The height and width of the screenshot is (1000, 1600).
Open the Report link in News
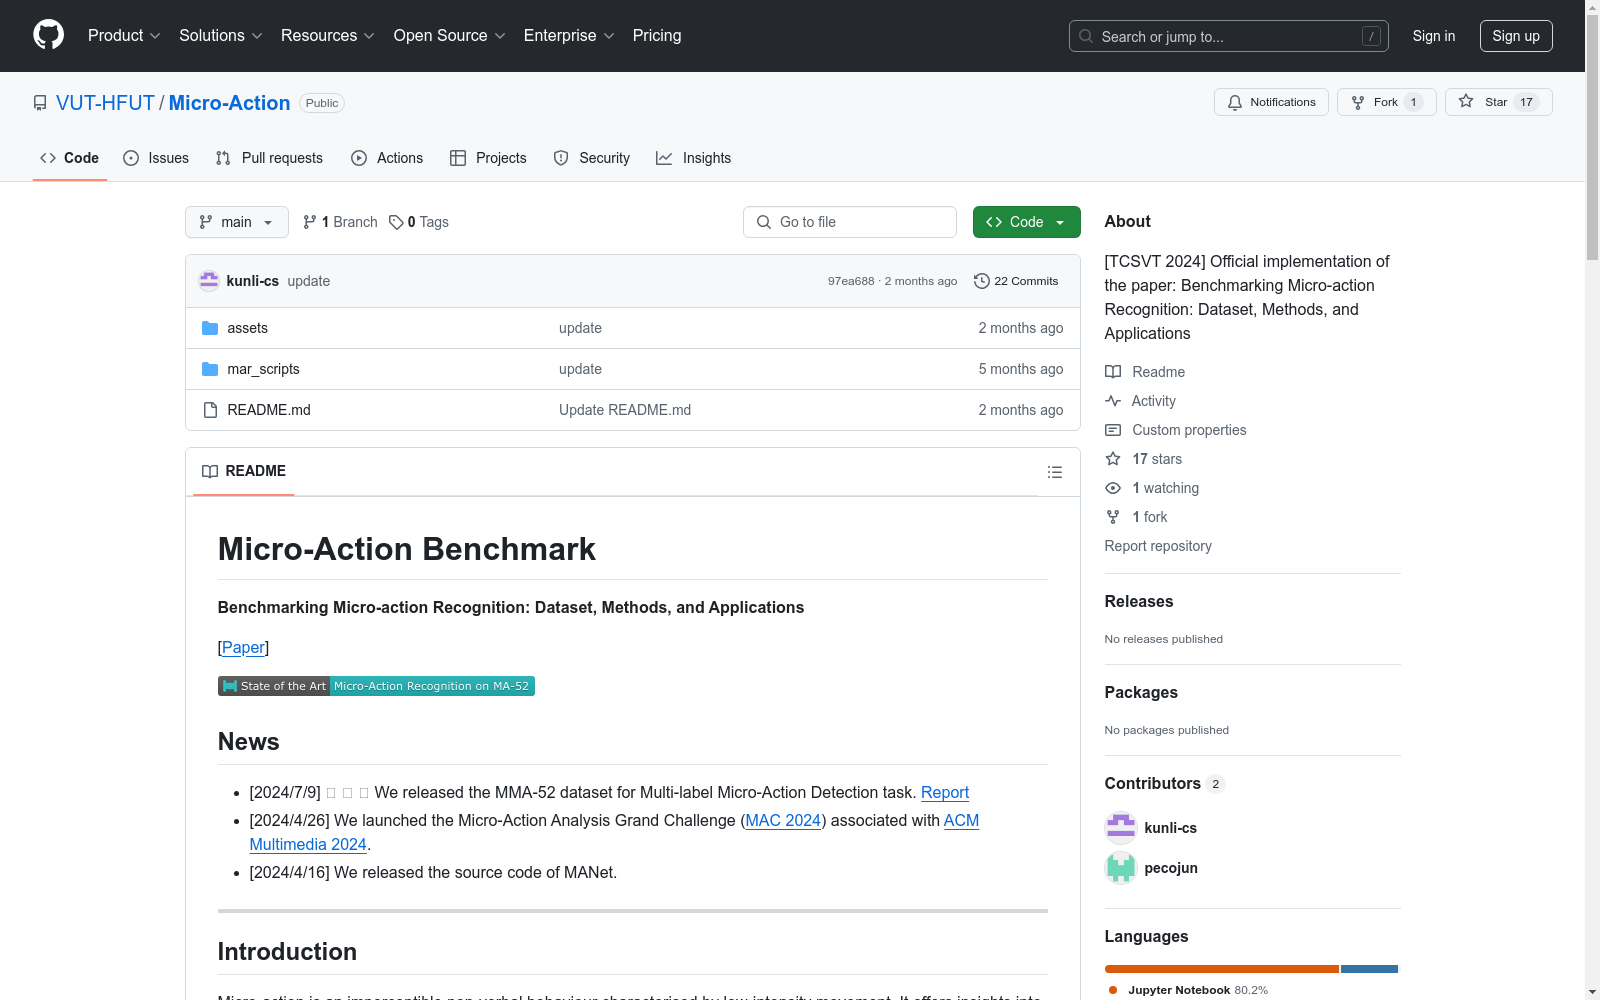945,792
